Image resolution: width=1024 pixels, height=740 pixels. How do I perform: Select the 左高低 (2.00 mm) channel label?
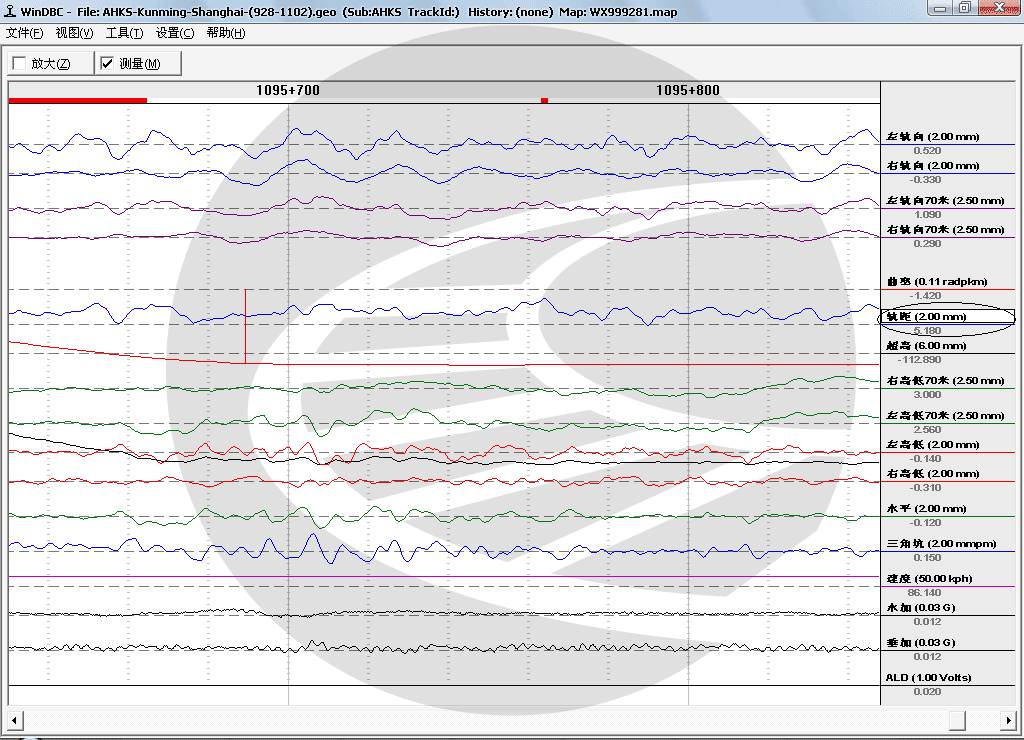pyautogui.click(x=933, y=445)
